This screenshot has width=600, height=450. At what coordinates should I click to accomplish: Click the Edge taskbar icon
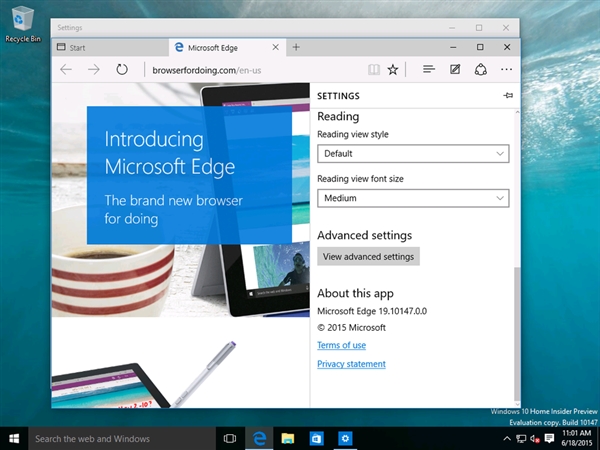pyautogui.click(x=259, y=439)
